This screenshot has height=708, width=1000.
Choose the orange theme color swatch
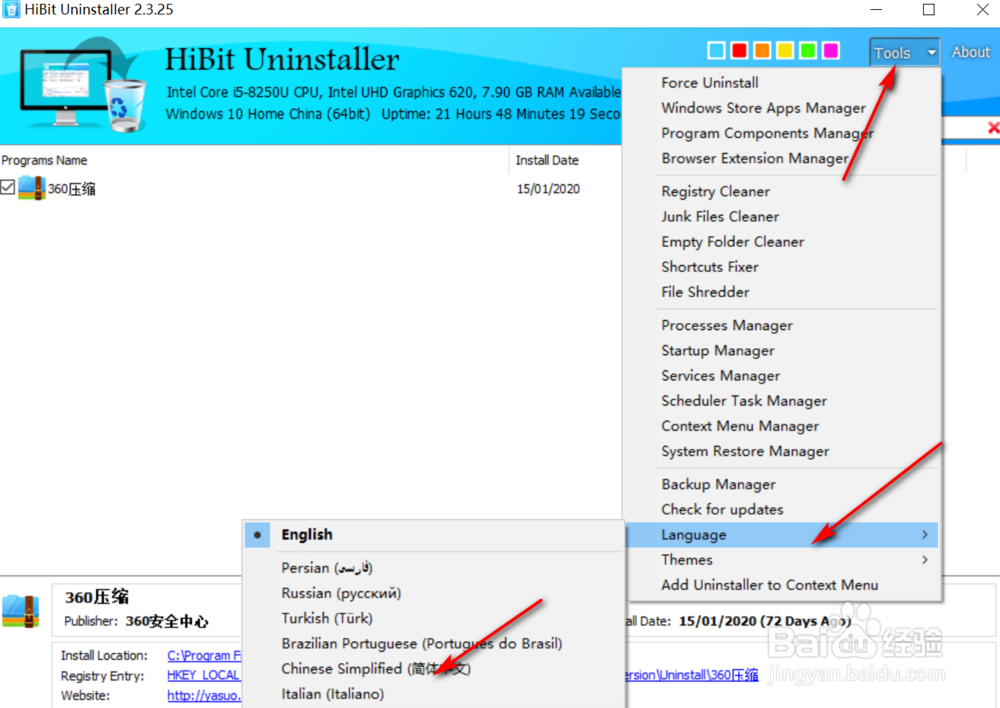762,50
